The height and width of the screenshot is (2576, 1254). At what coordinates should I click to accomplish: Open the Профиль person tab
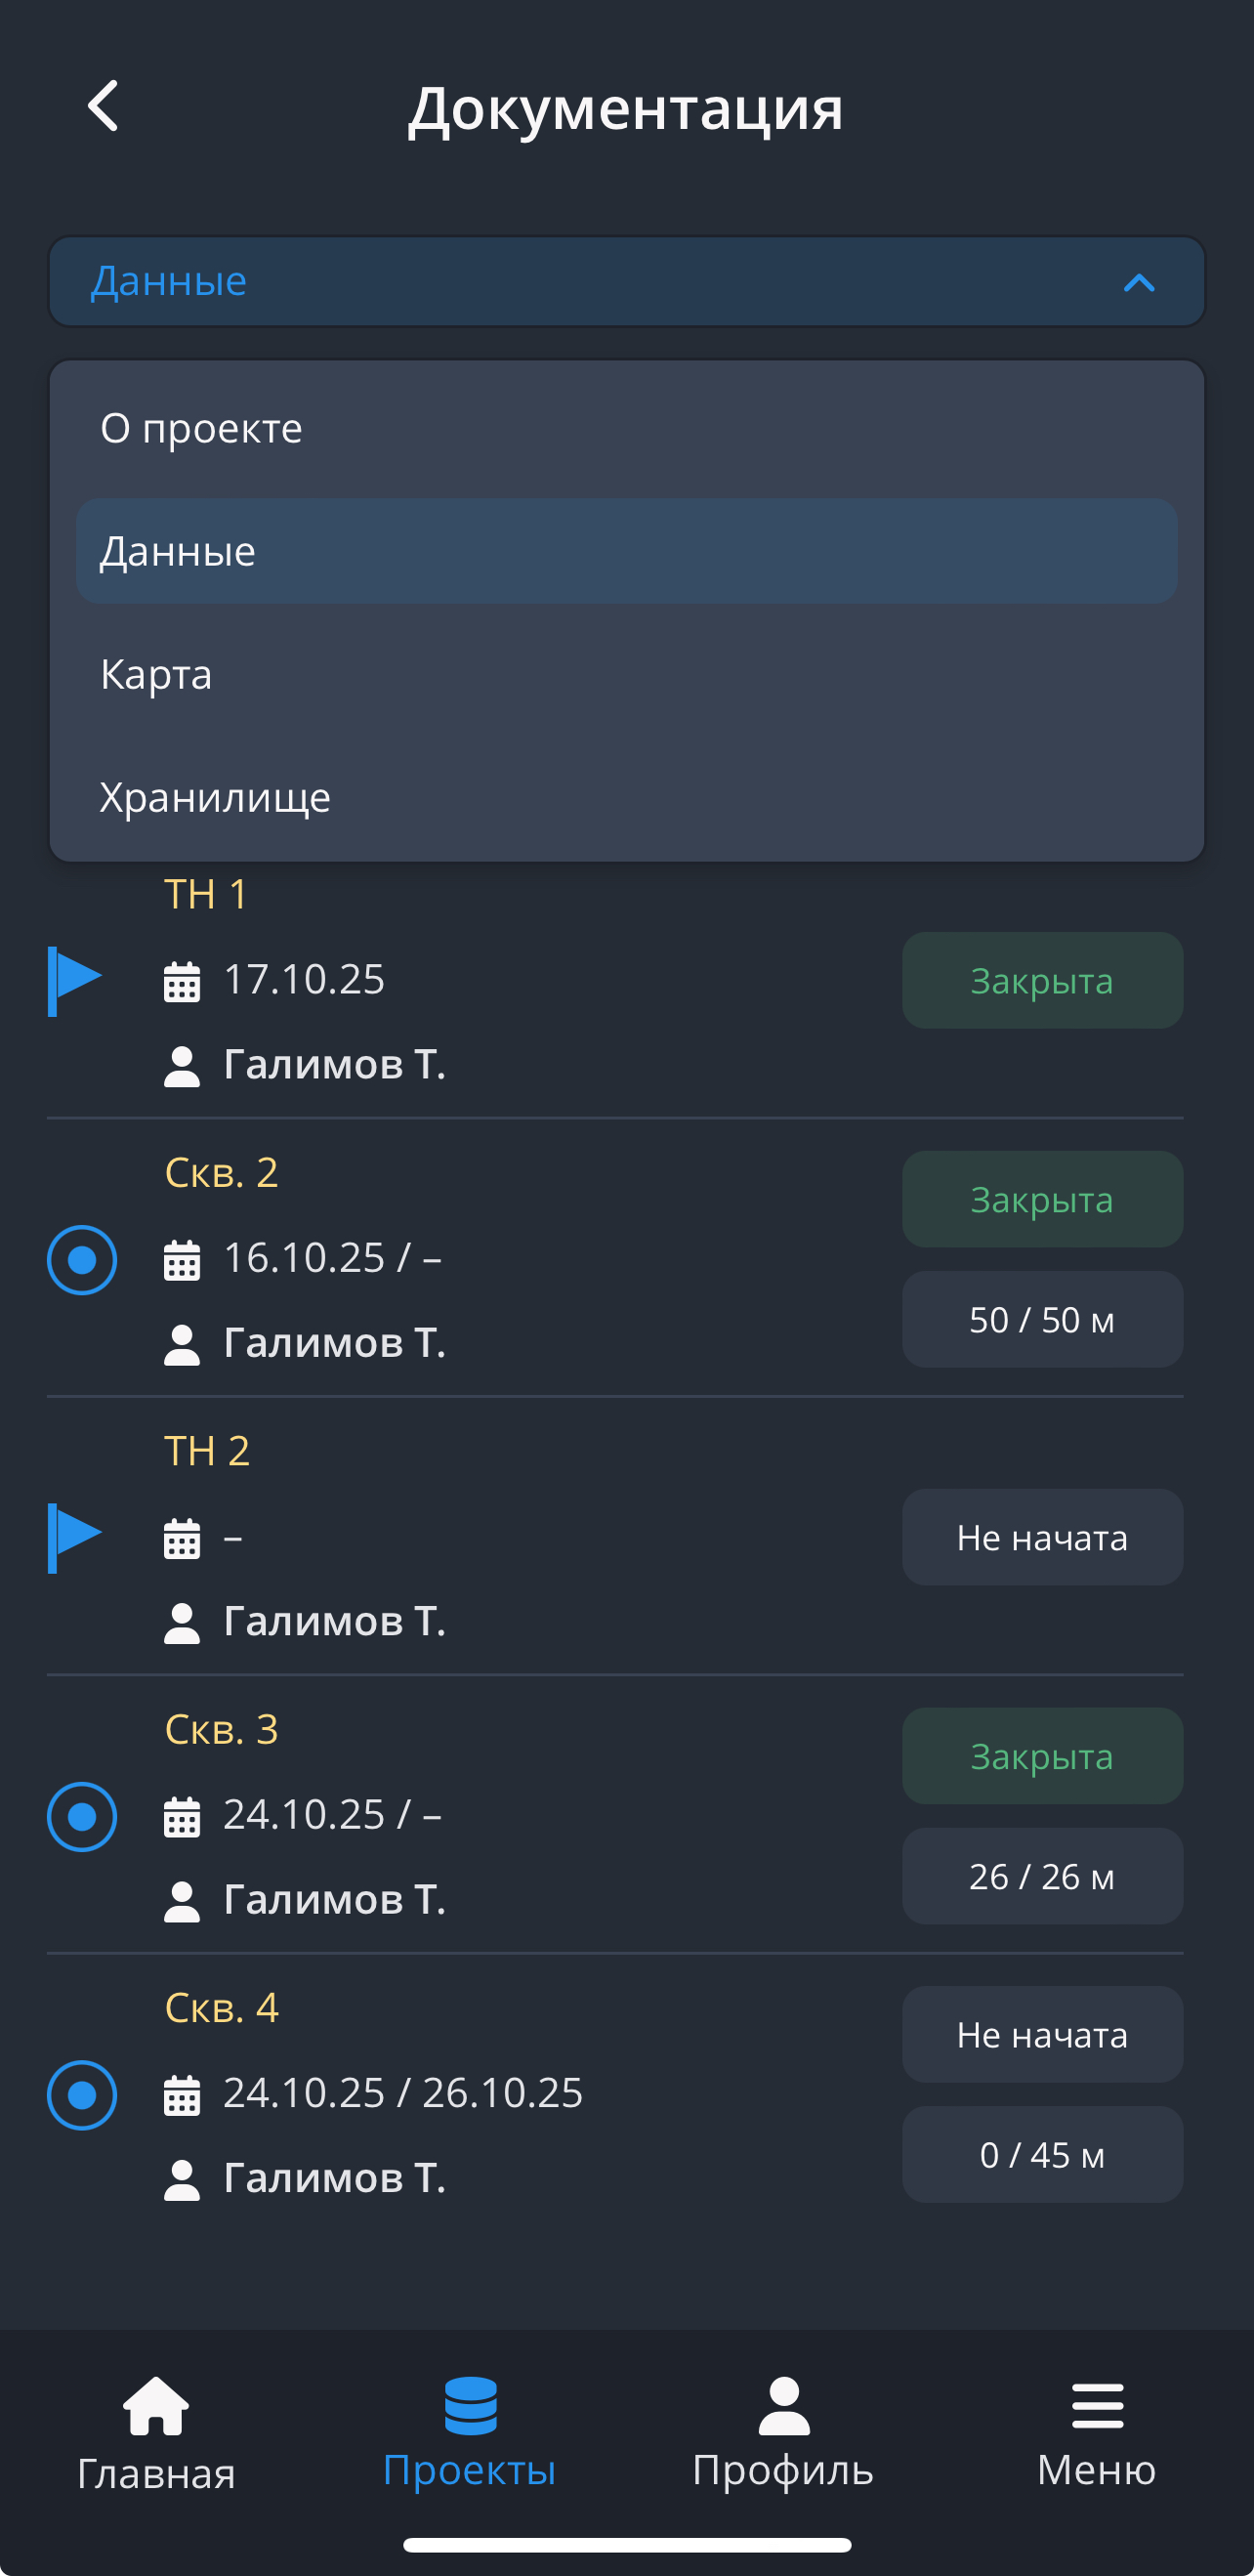coord(783,2434)
